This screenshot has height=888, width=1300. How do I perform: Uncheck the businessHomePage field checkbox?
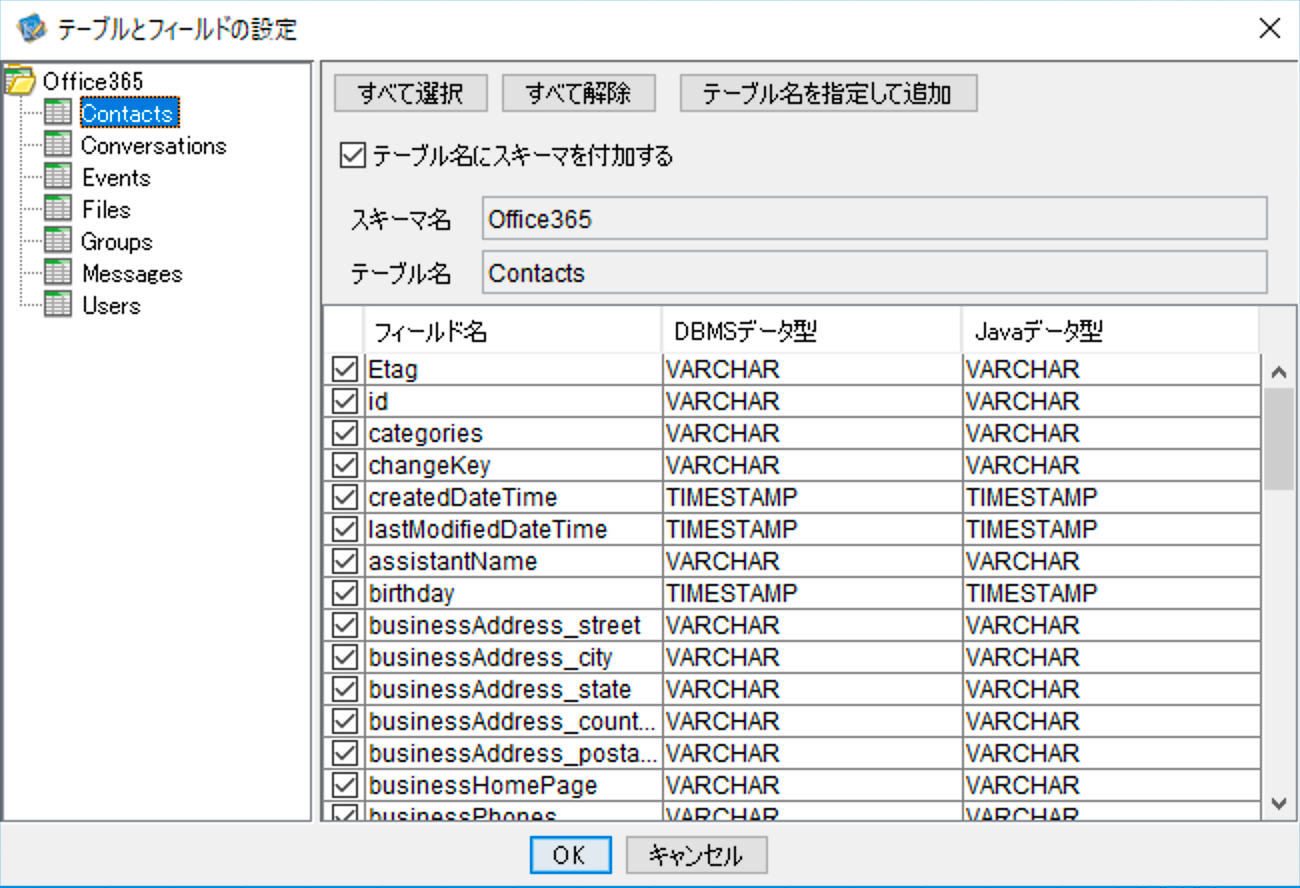point(344,785)
